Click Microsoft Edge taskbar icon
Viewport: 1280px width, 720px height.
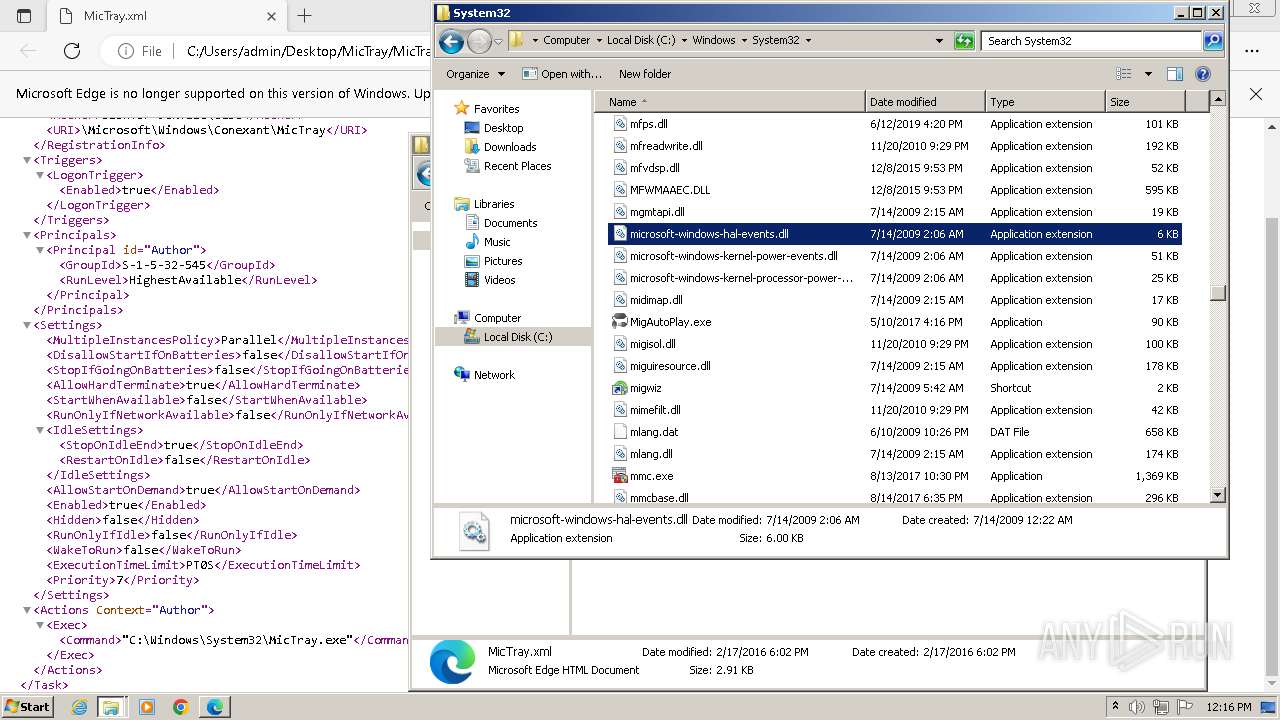click(215, 707)
